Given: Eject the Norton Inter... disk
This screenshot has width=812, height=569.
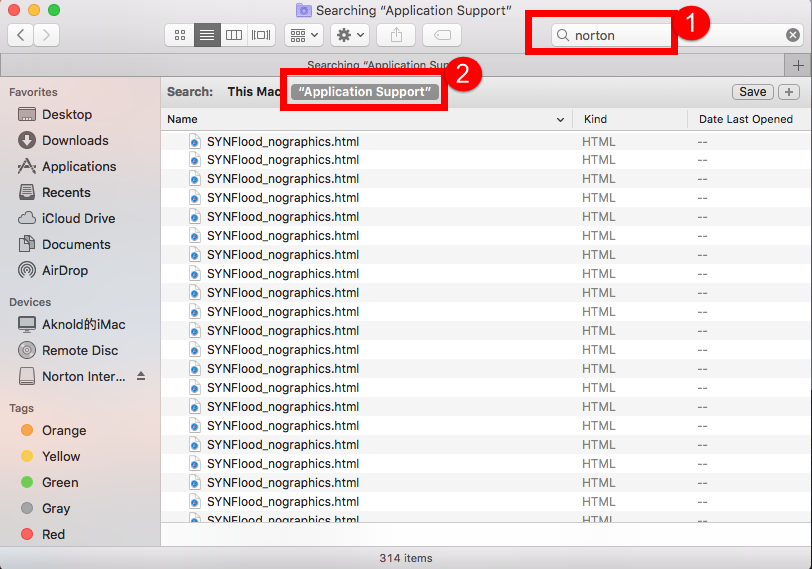Looking at the screenshot, I should (x=141, y=377).
